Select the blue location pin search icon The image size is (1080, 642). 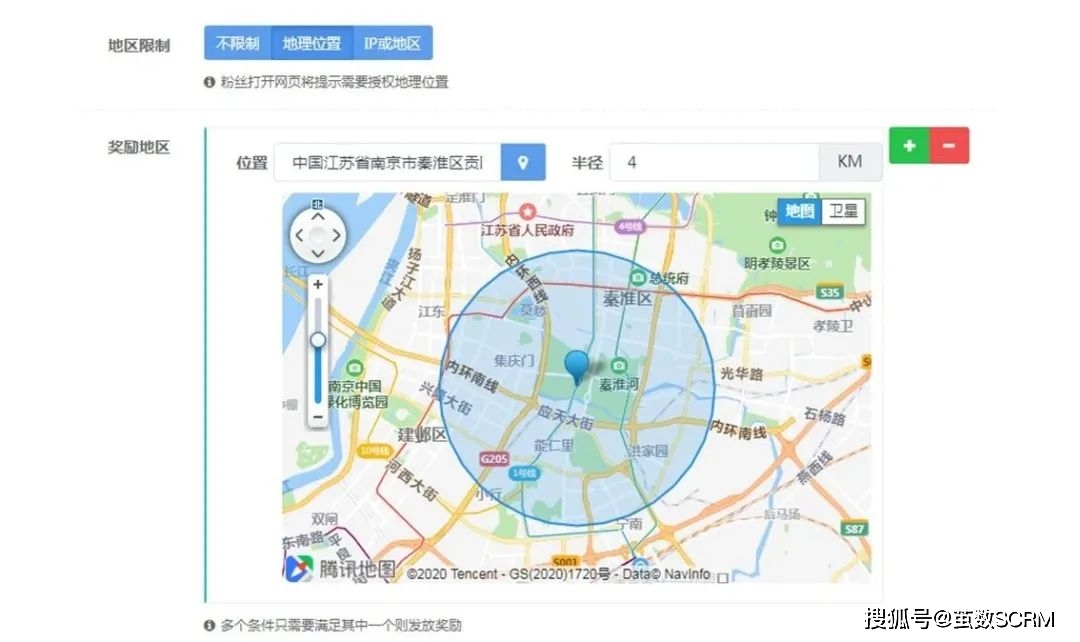pos(523,161)
